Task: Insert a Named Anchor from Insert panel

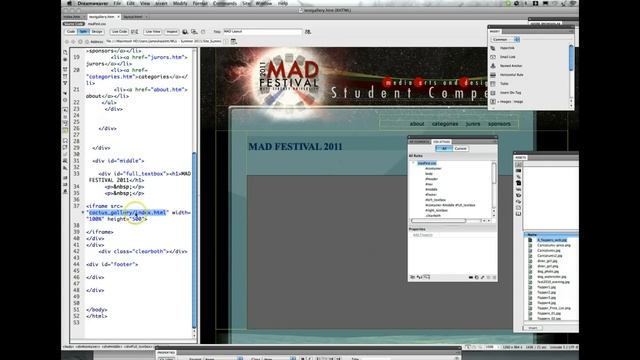Action: tap(510, 66)
